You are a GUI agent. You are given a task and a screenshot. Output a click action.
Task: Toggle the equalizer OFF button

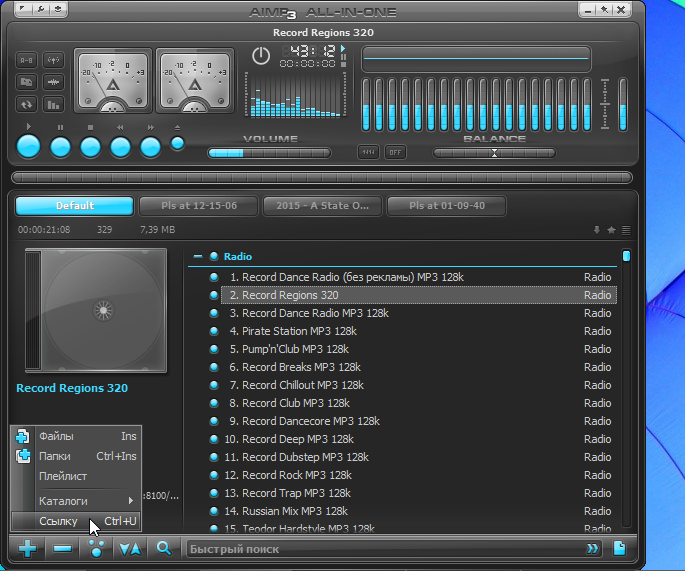click(396, 152)
